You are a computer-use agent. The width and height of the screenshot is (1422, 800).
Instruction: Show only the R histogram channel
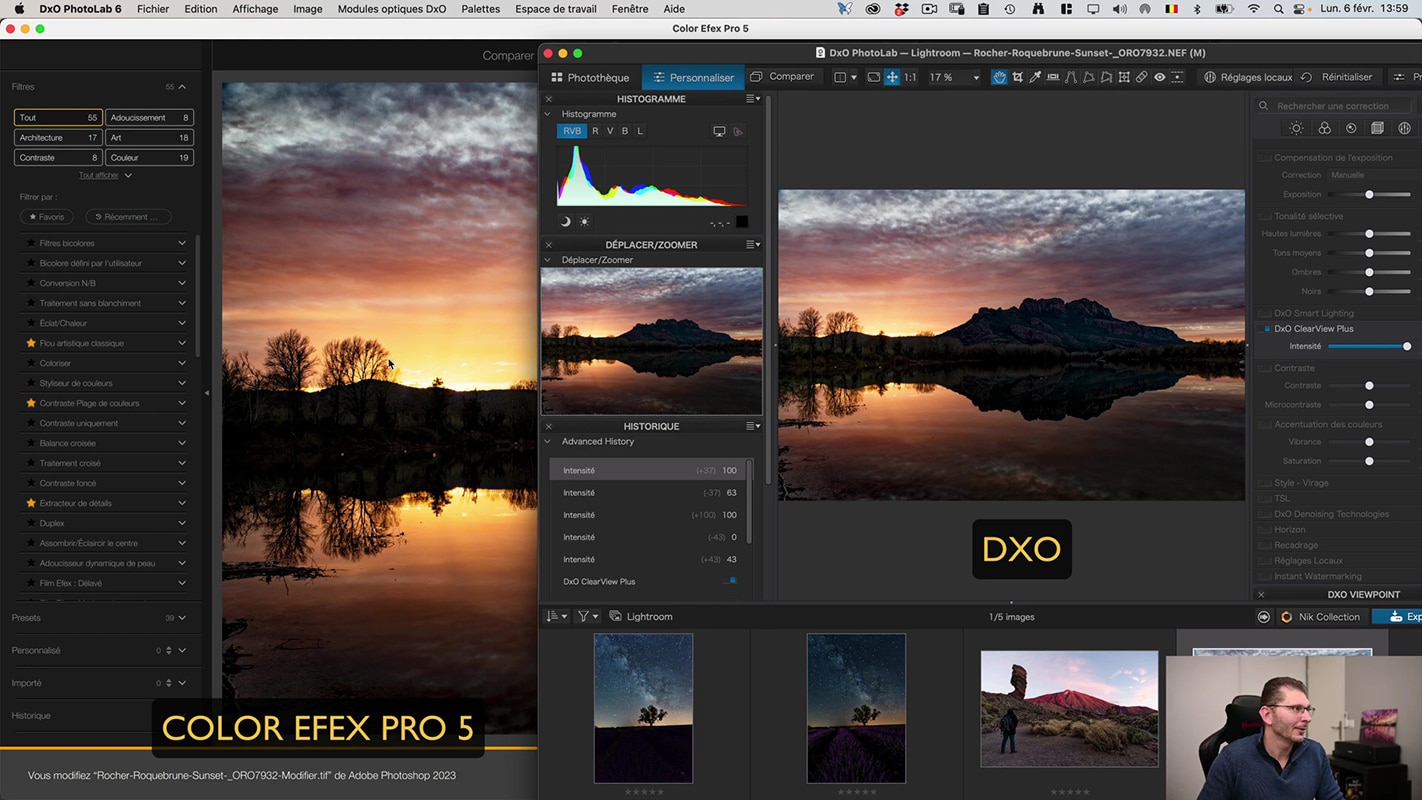(595, 131)
